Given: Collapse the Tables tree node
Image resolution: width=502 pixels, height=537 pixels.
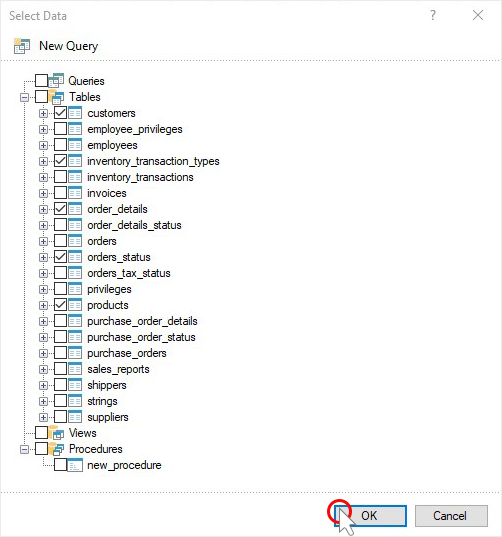Looking at the screenshot, I should (x=24, y=97).
